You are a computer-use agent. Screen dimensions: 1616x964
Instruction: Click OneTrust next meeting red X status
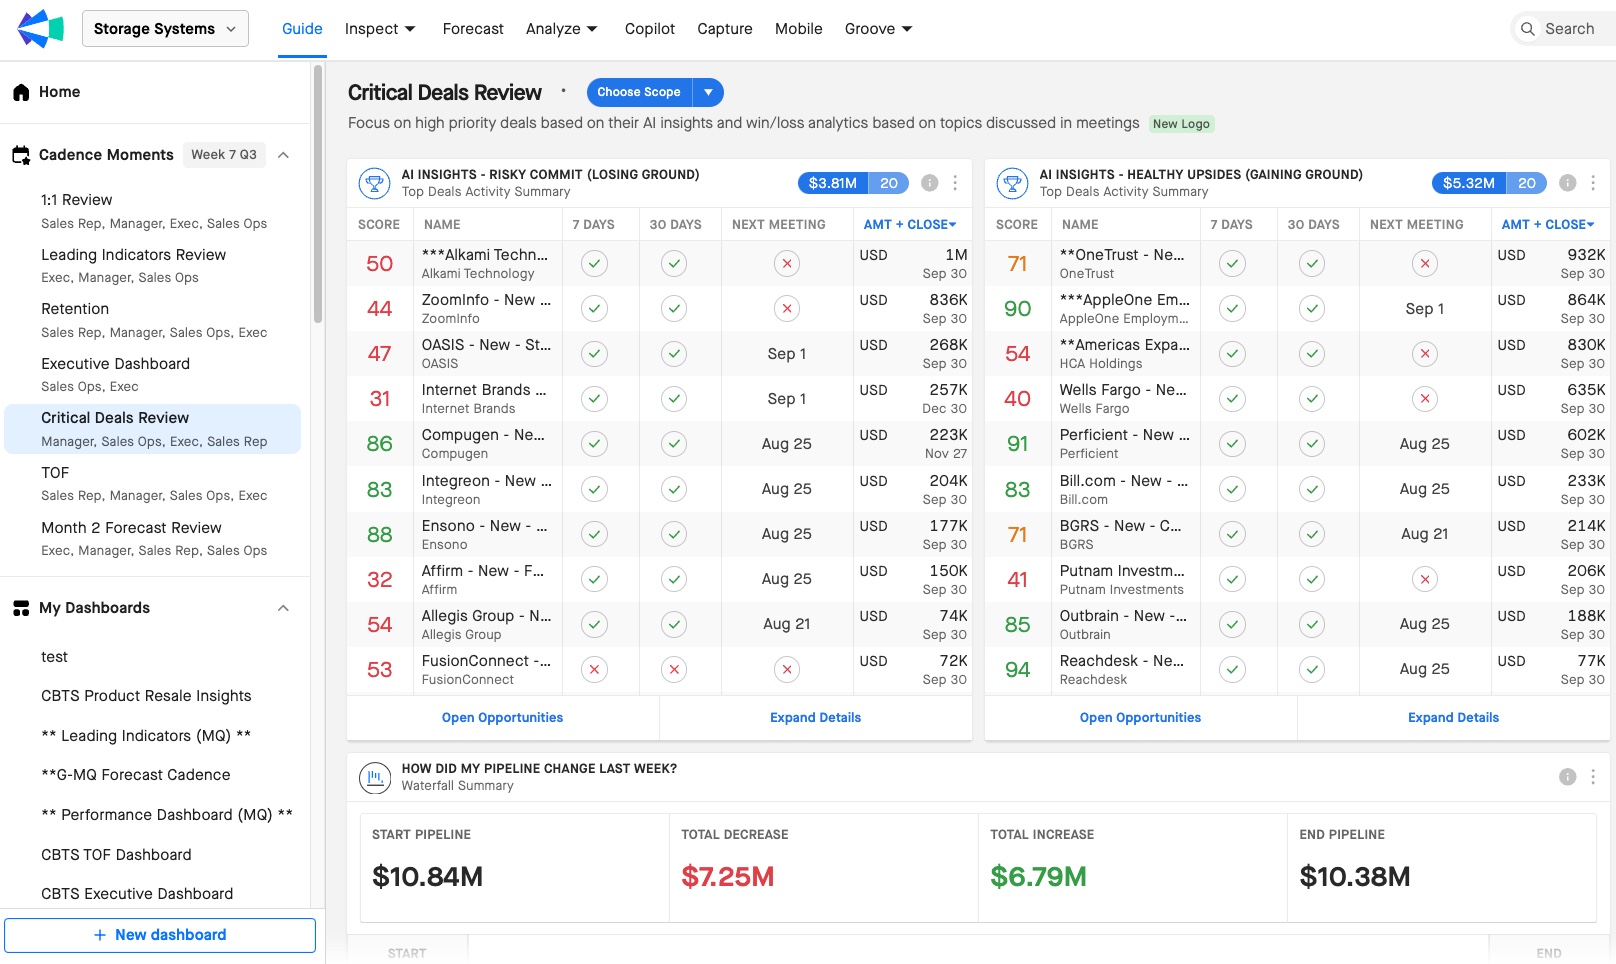pos(1425,264)
